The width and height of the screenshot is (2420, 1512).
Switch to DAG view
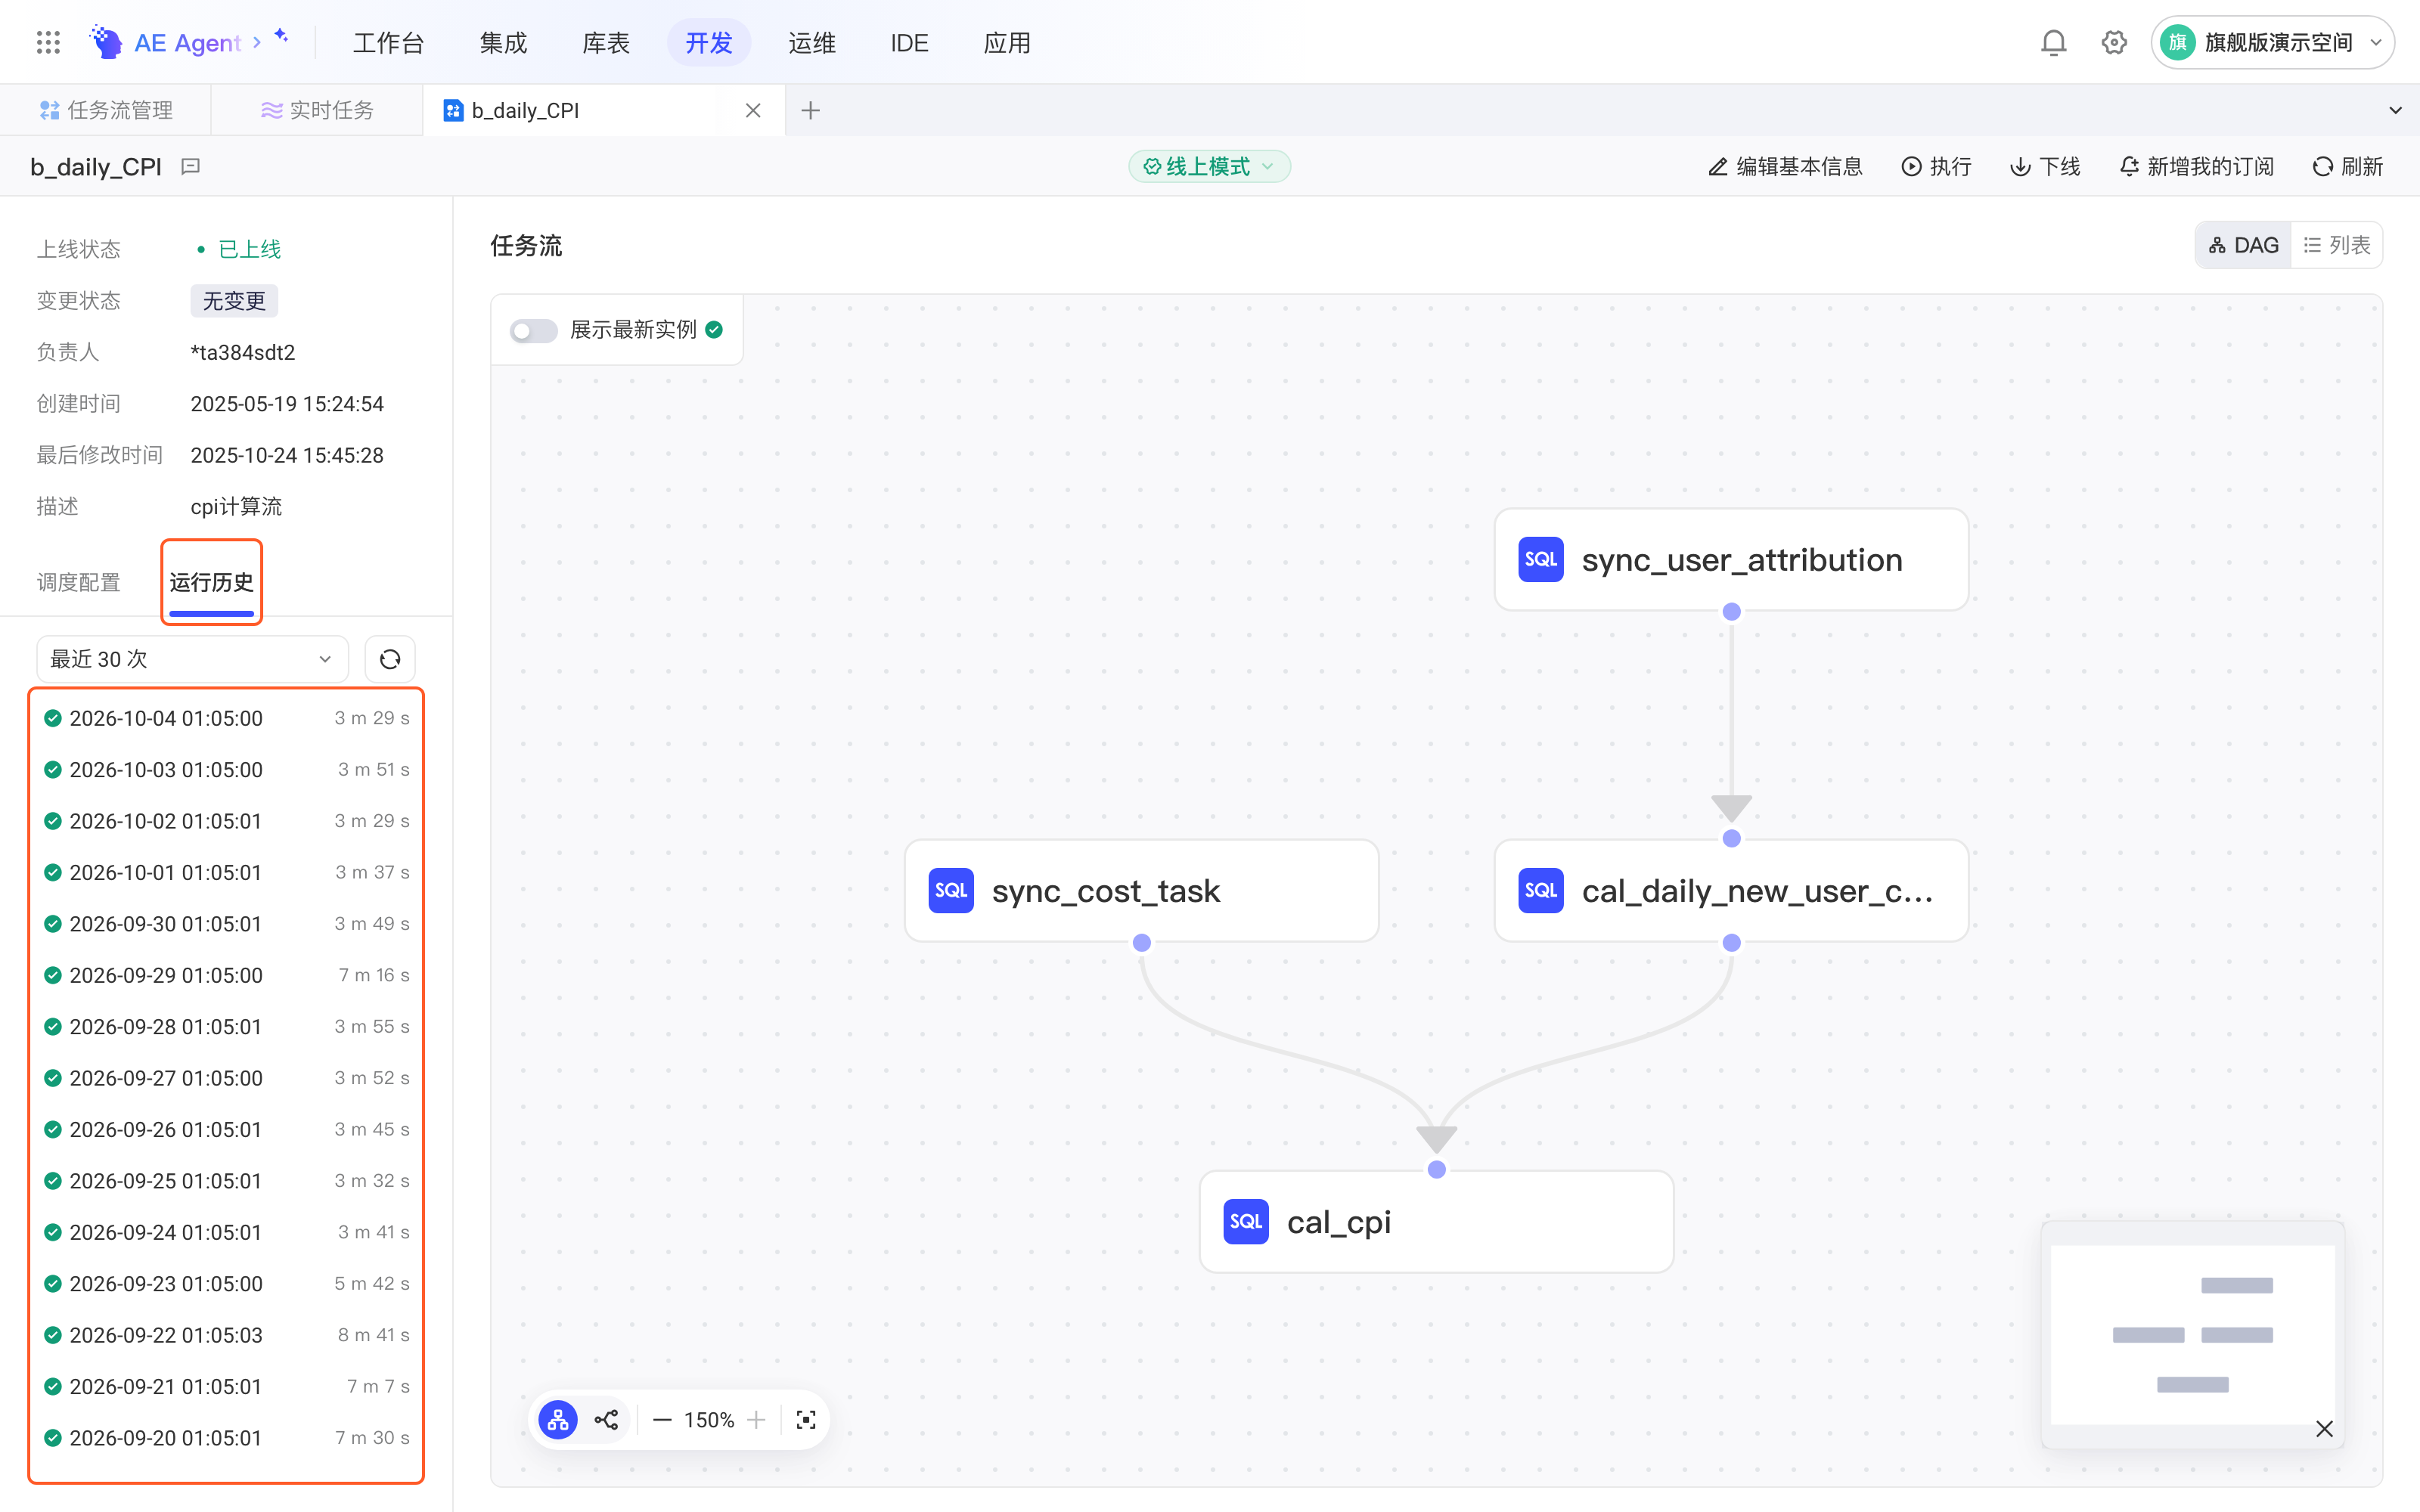coord(2243,245)
